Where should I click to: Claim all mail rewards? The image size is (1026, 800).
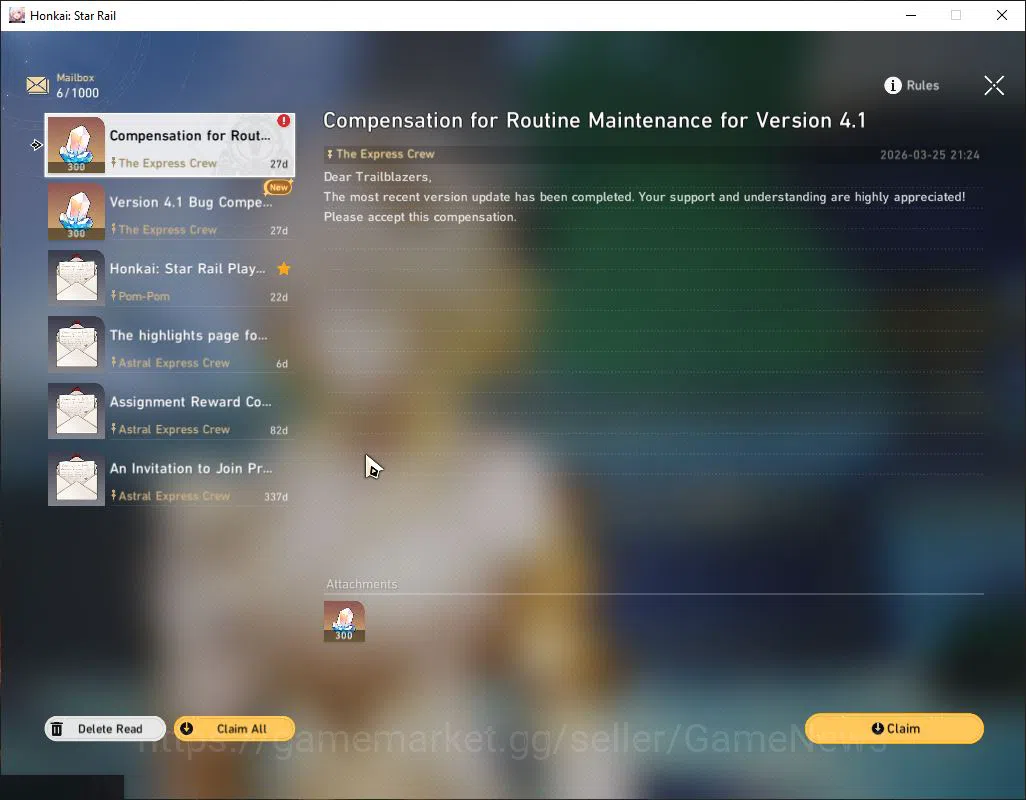(234, 729)
